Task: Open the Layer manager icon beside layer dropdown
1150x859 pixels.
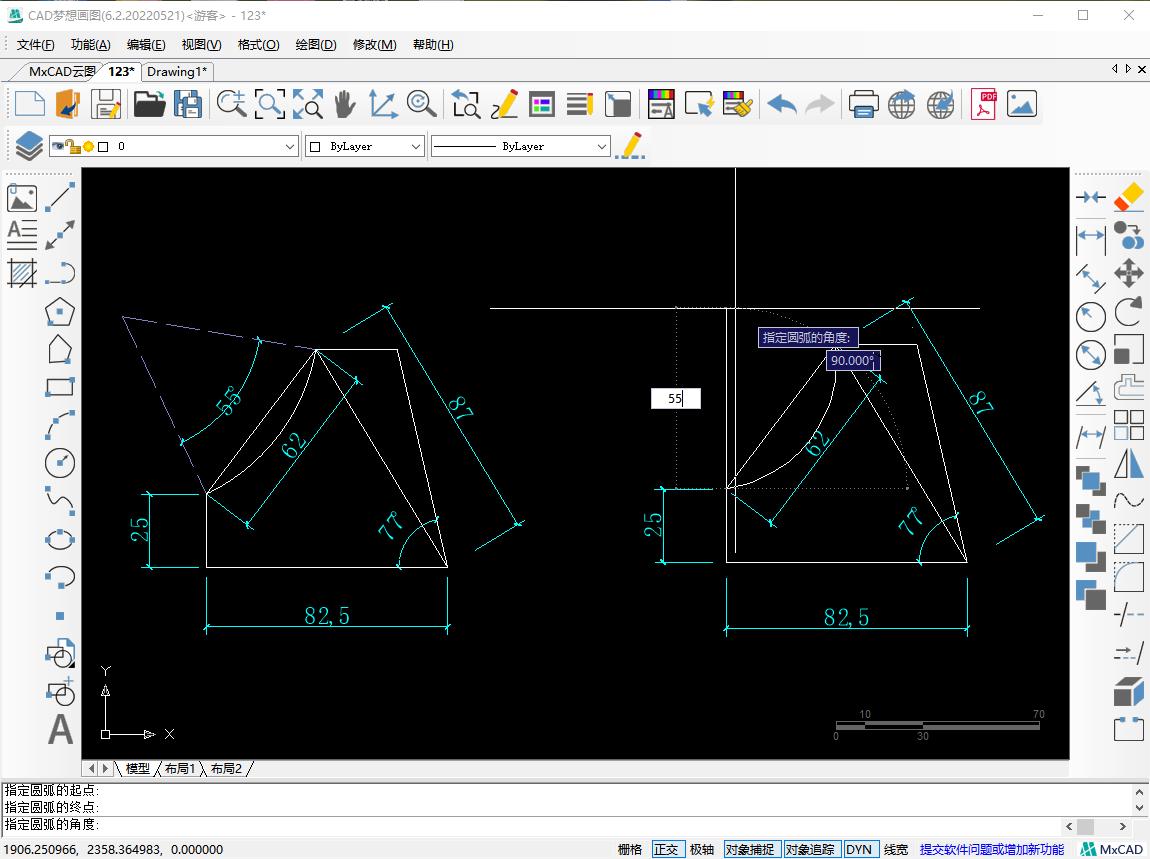Action: pyautogui.click(x=27, y=145)
